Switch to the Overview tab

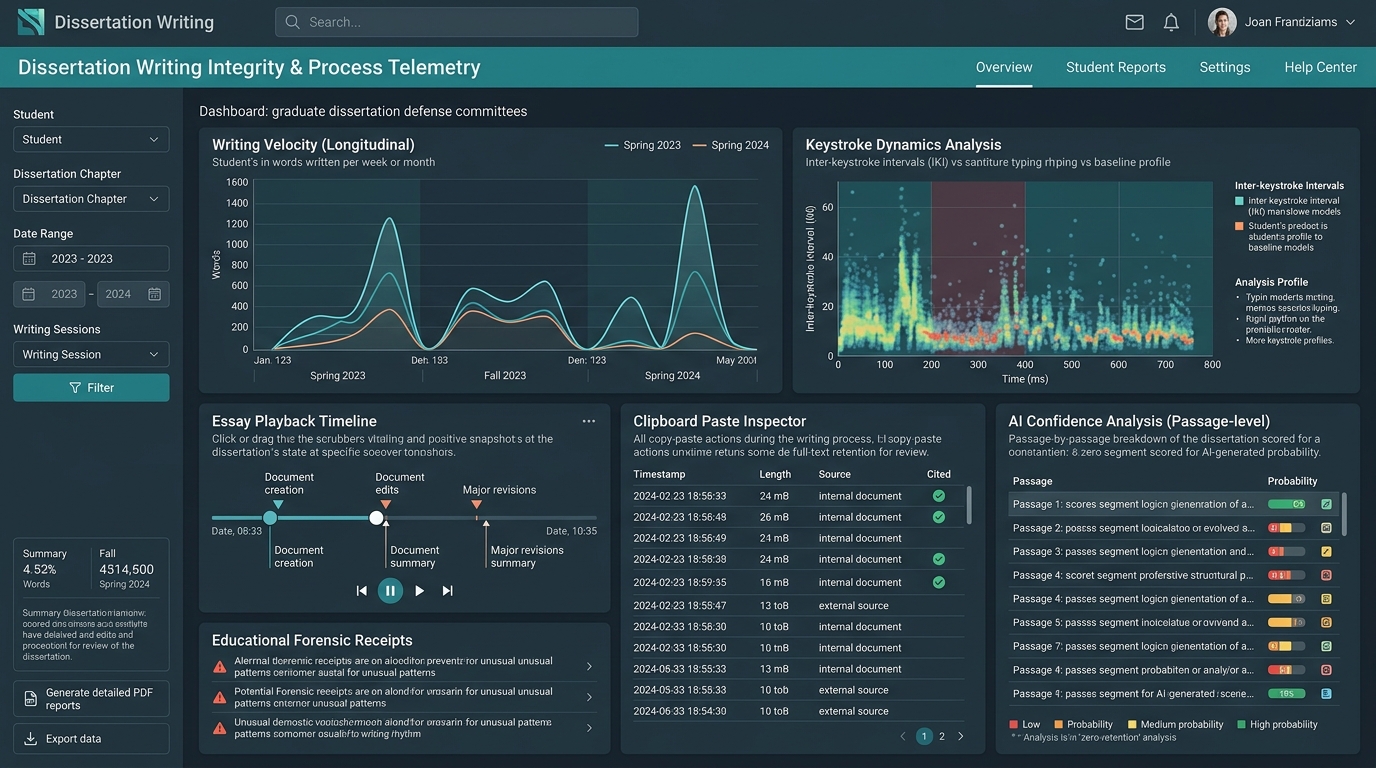pyautogui.click(x=1004, y=67)
